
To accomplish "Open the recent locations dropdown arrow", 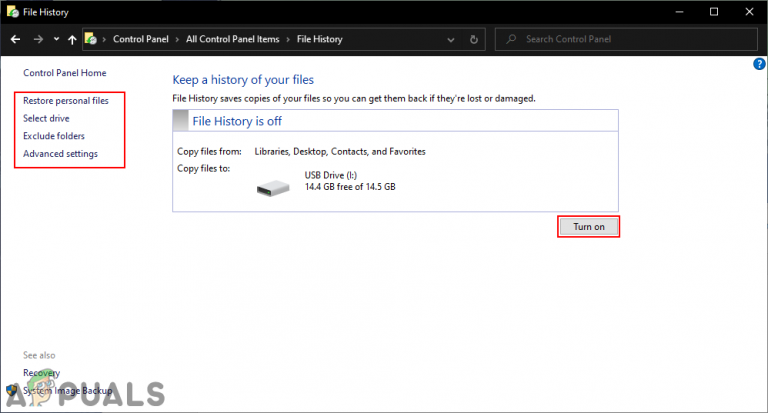I will [56, 39].
